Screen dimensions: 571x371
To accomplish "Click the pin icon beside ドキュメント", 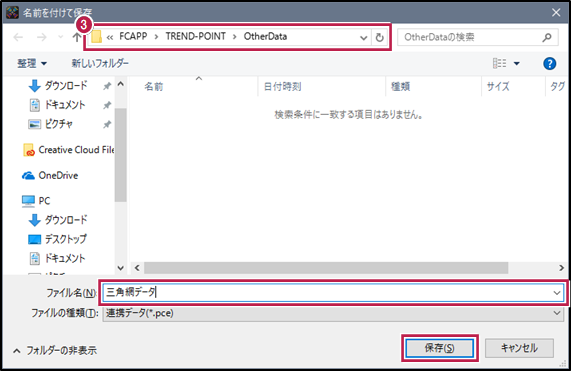I will pyautogui.click(x=107, y=105).
